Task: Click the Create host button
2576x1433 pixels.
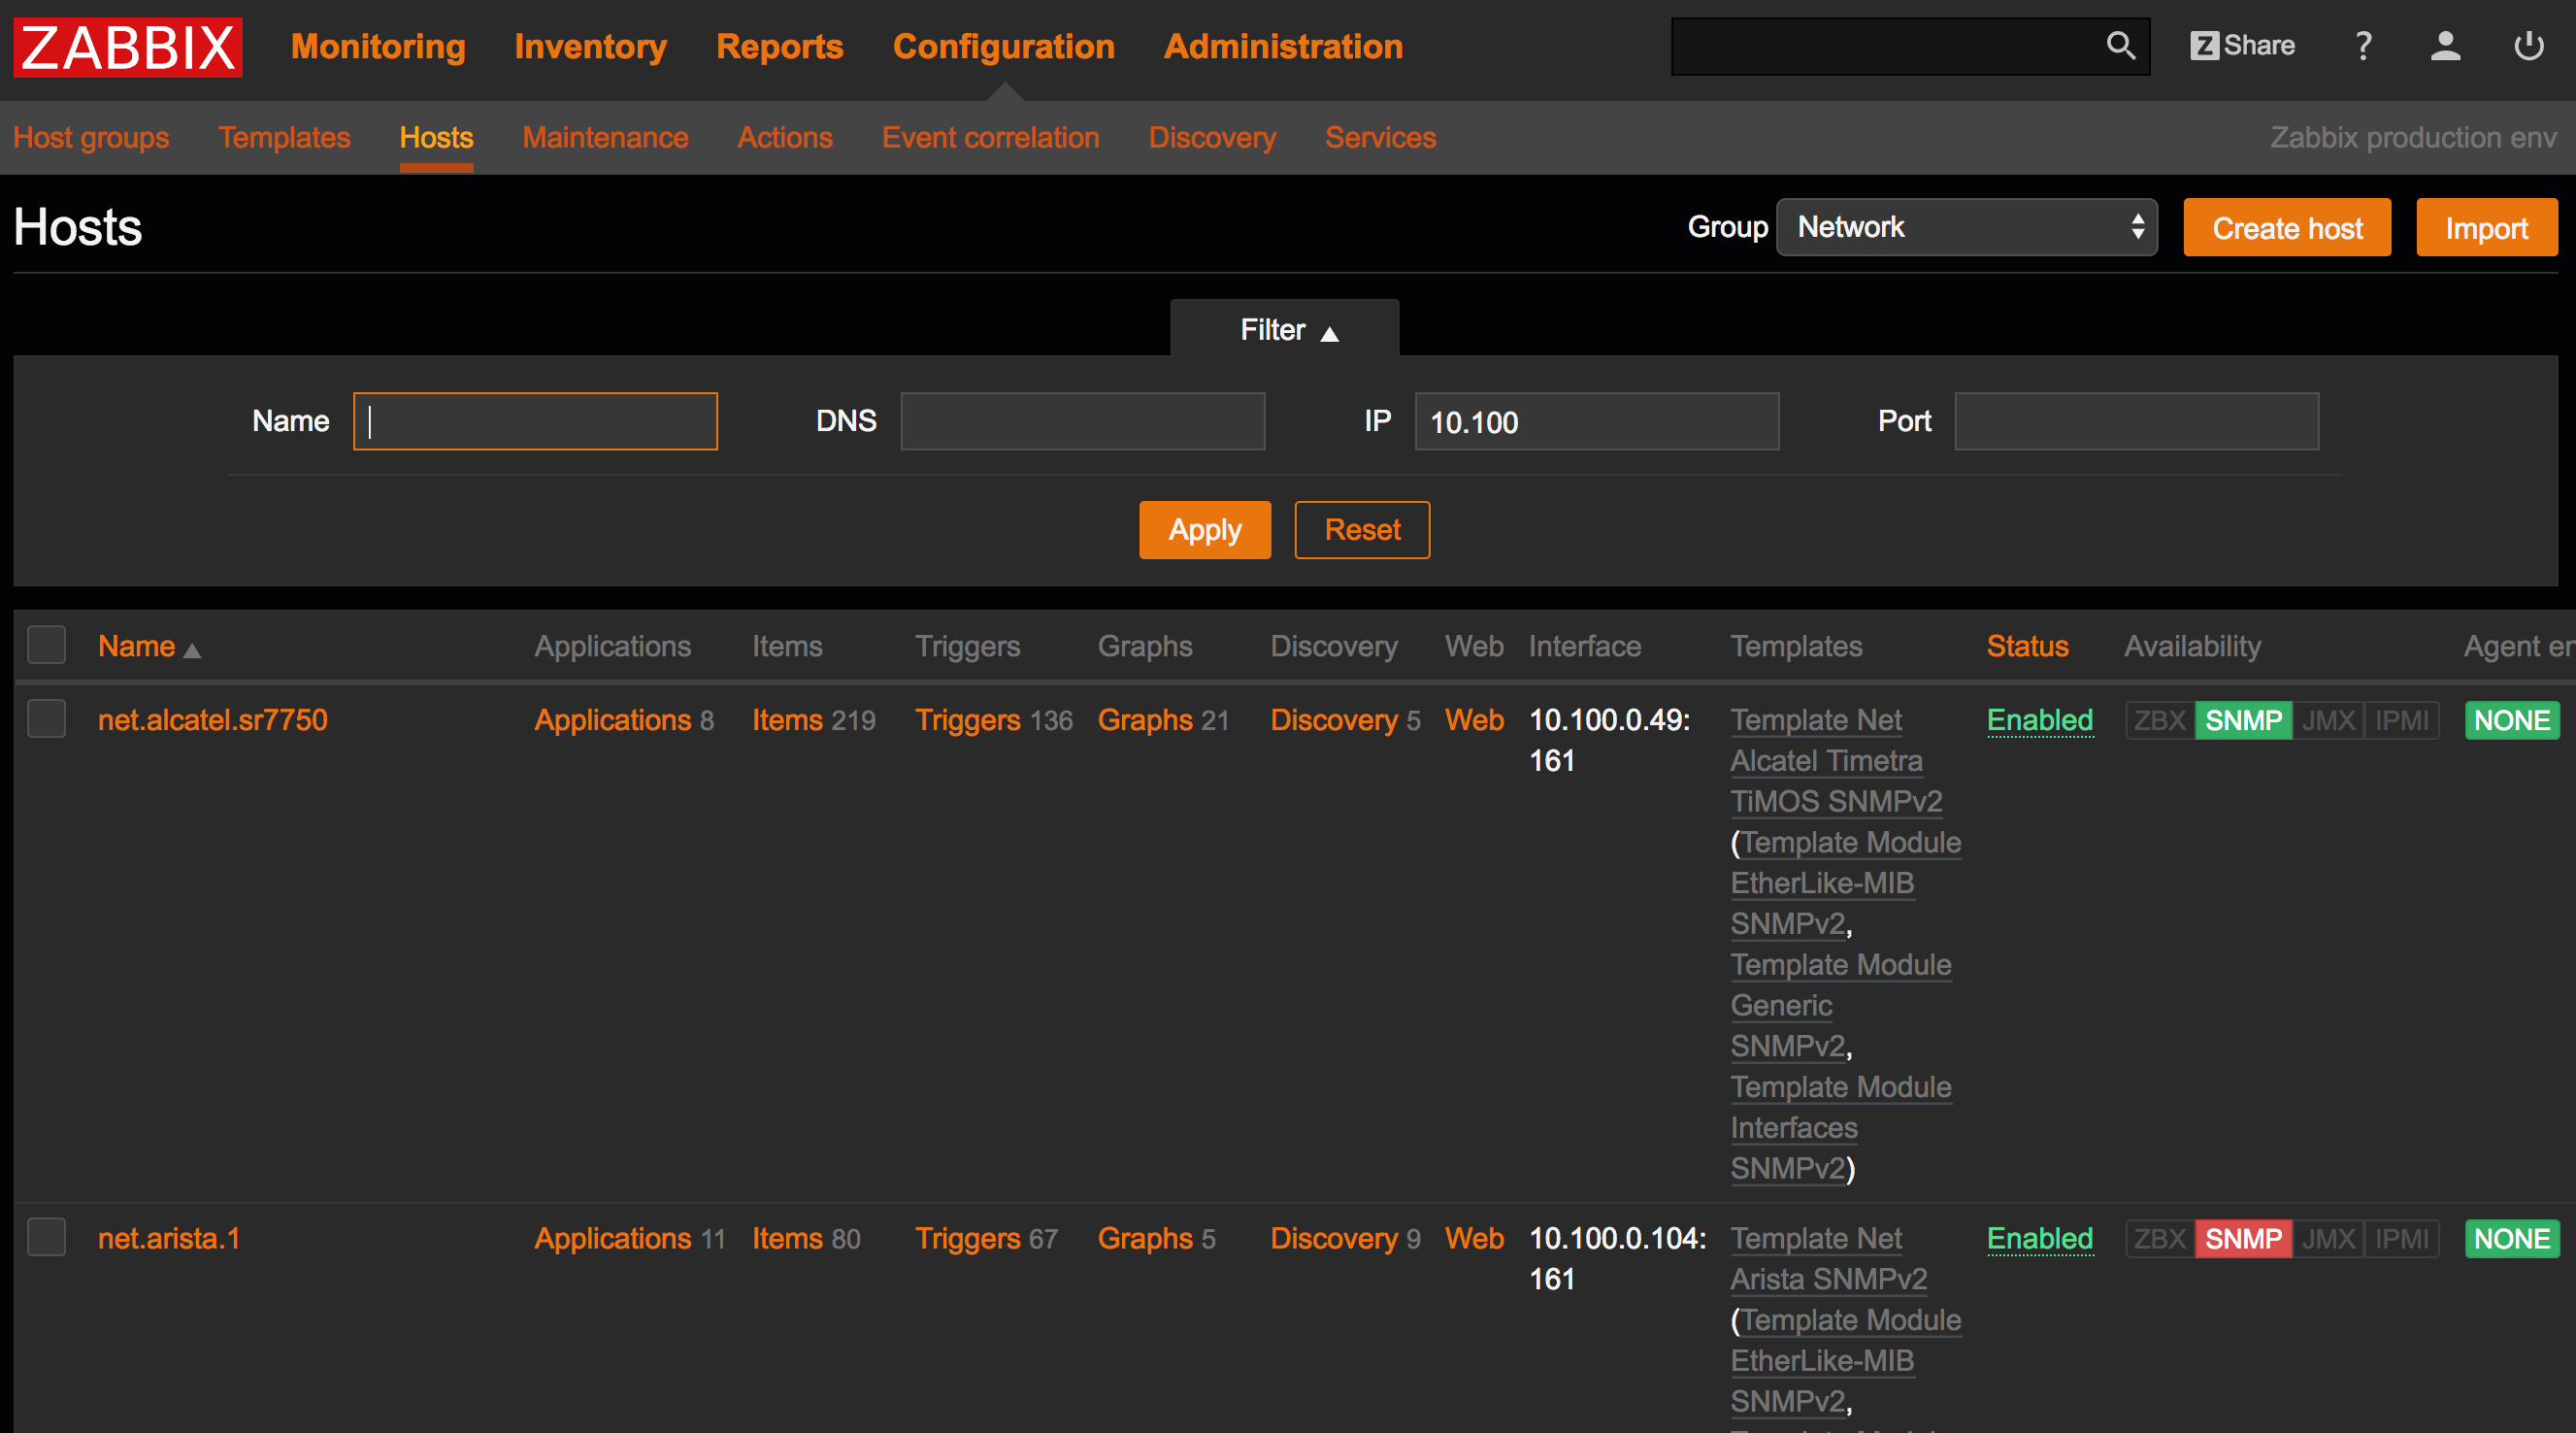Action: pos(2286,228)
